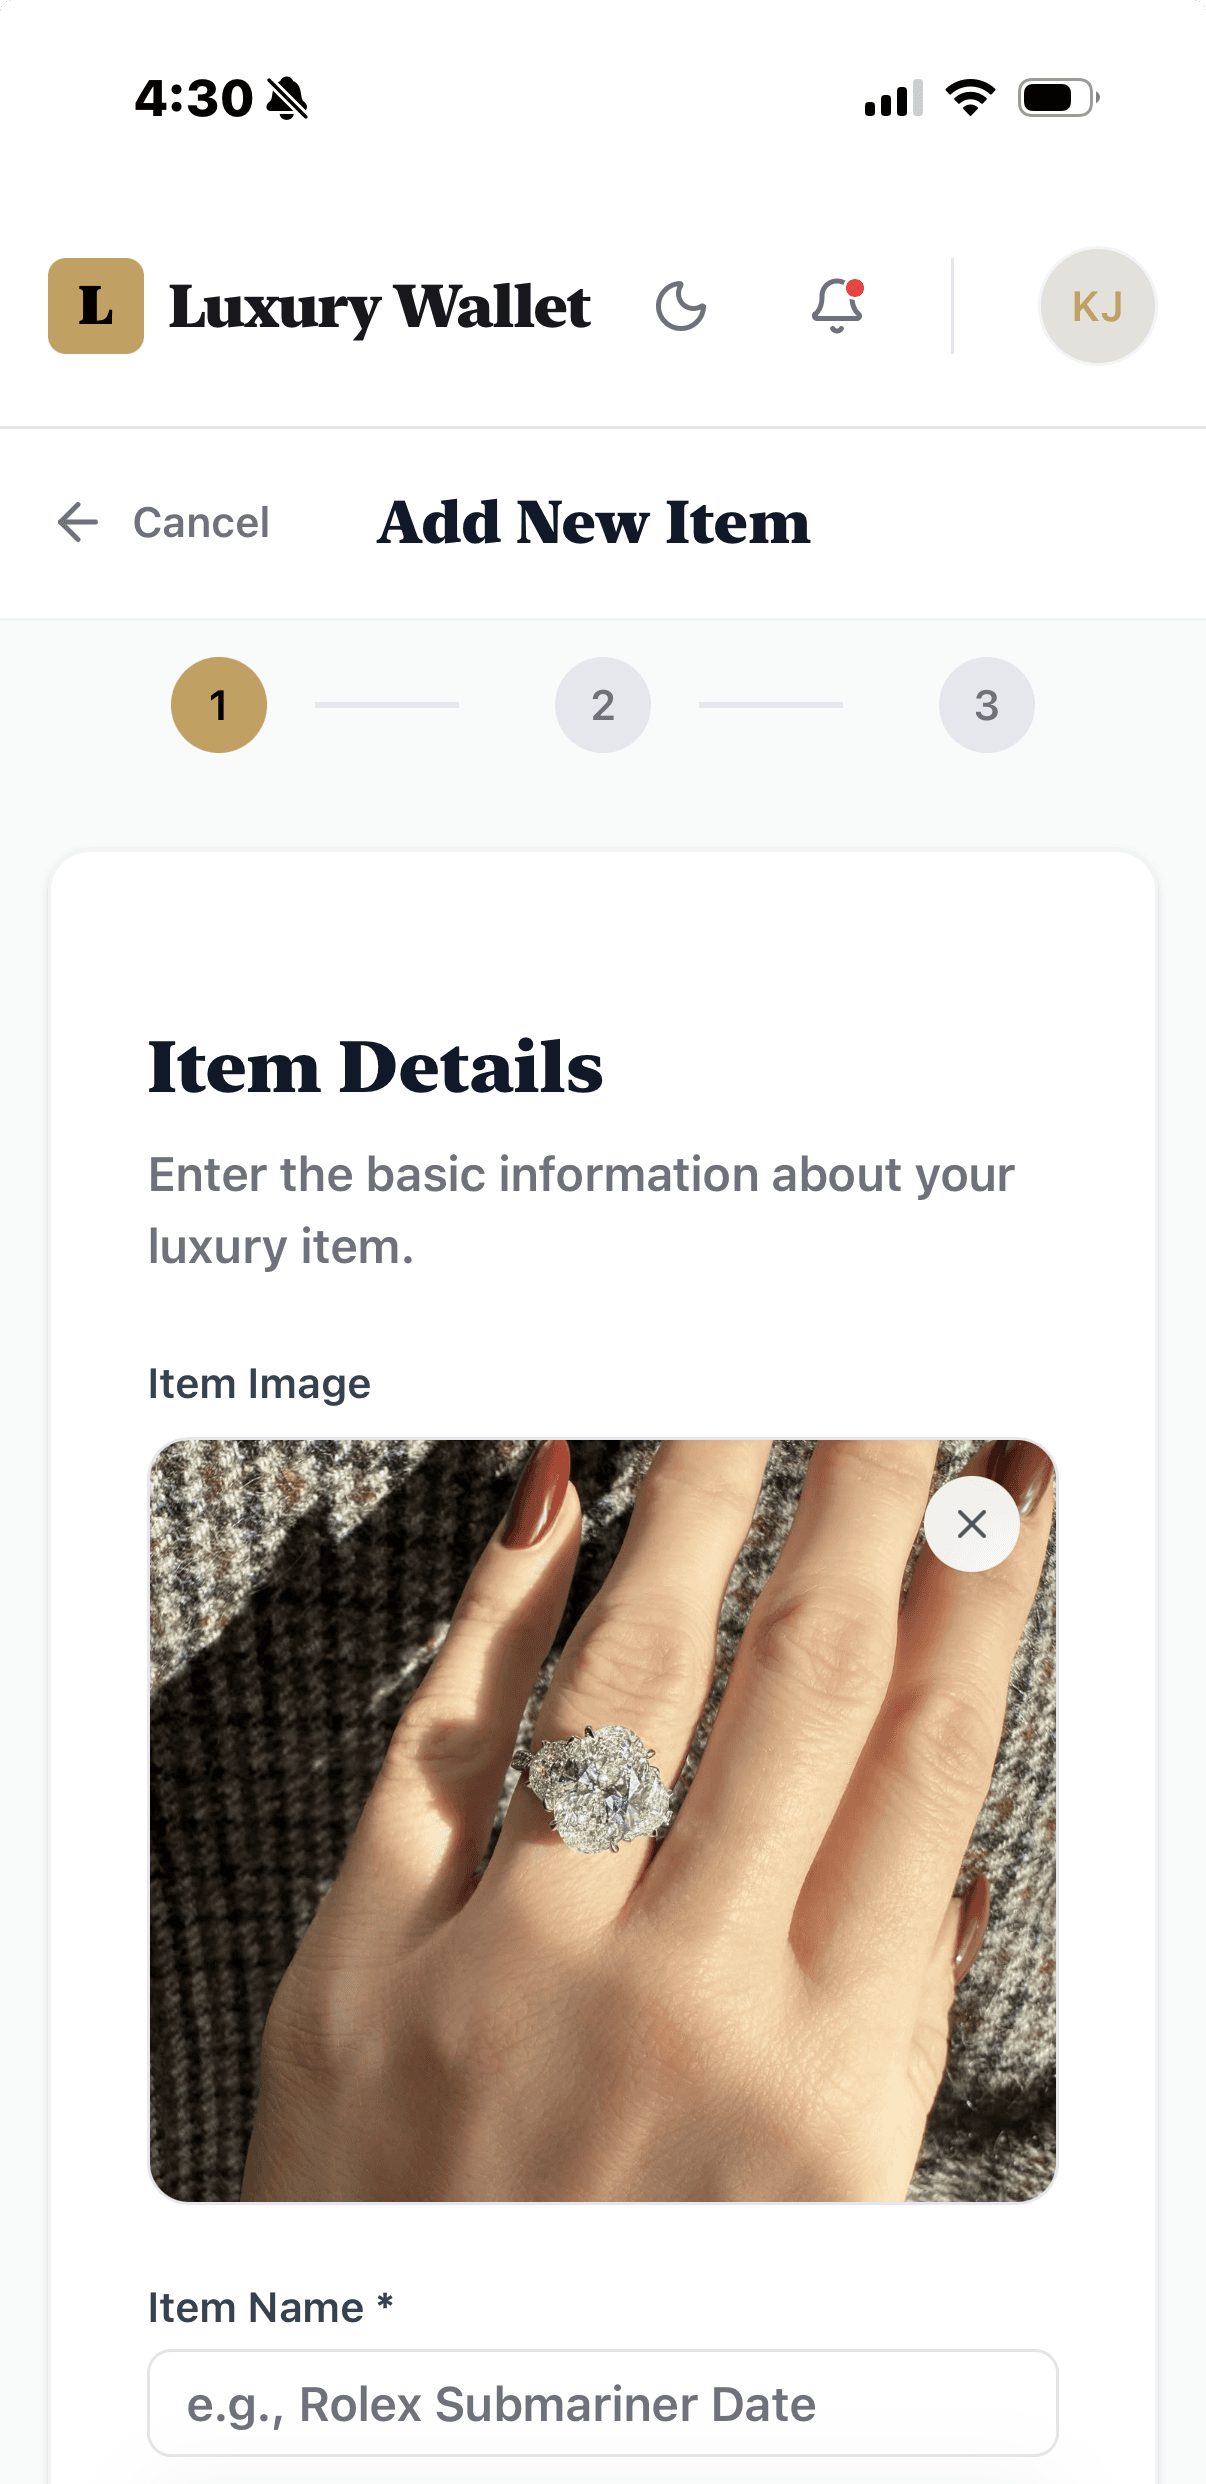This screenshot has width=1206, height=2484.
Task: Go to step 3 in the stepper
Action: (x=987, y=705)
